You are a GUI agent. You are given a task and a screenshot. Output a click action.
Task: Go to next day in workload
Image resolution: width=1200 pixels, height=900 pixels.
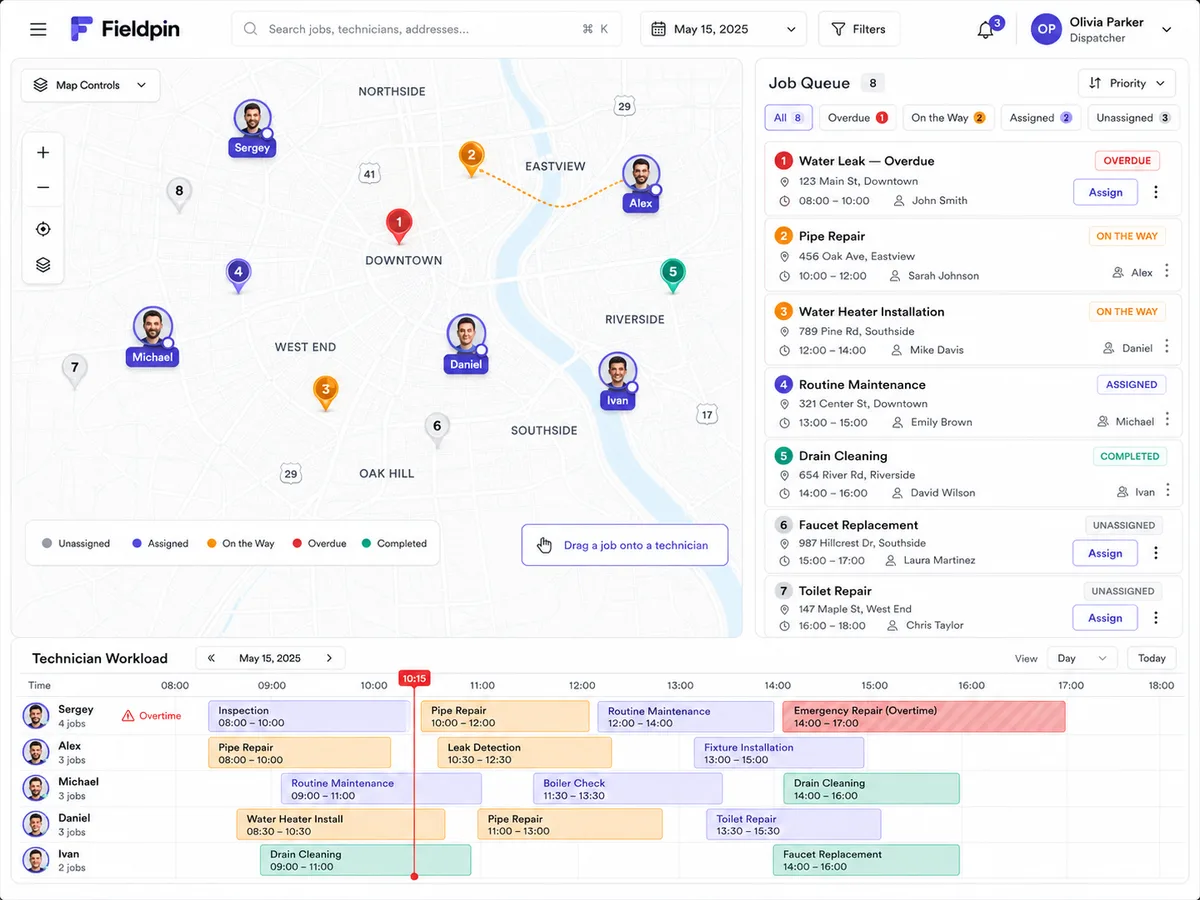click(329, 658)
